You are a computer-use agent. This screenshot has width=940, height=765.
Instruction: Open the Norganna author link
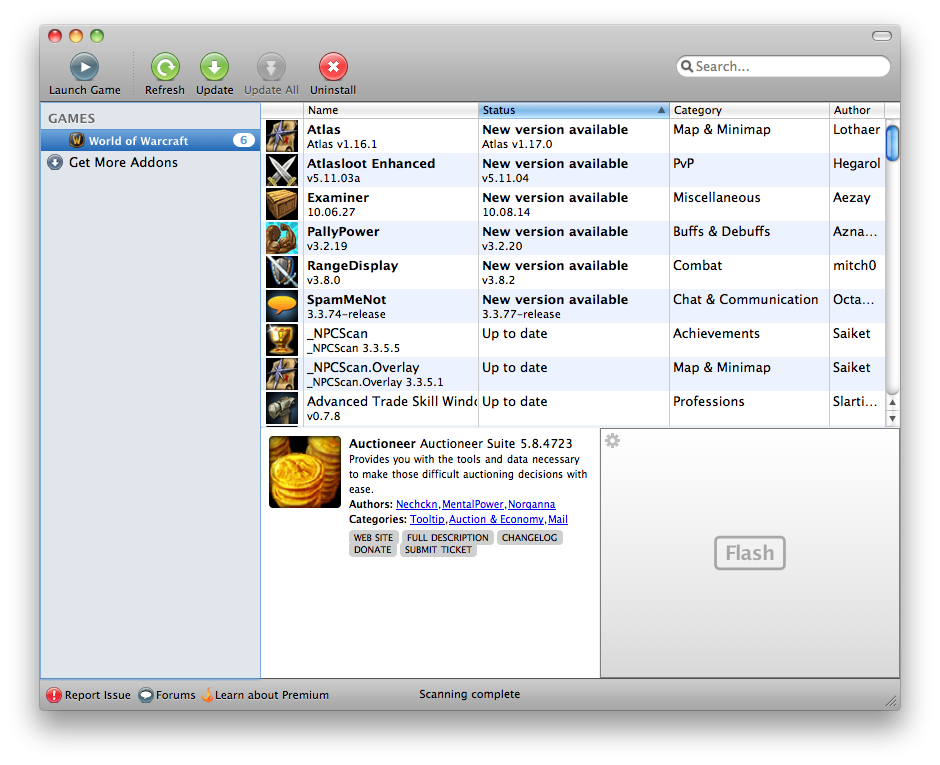[x=532, y=504]
